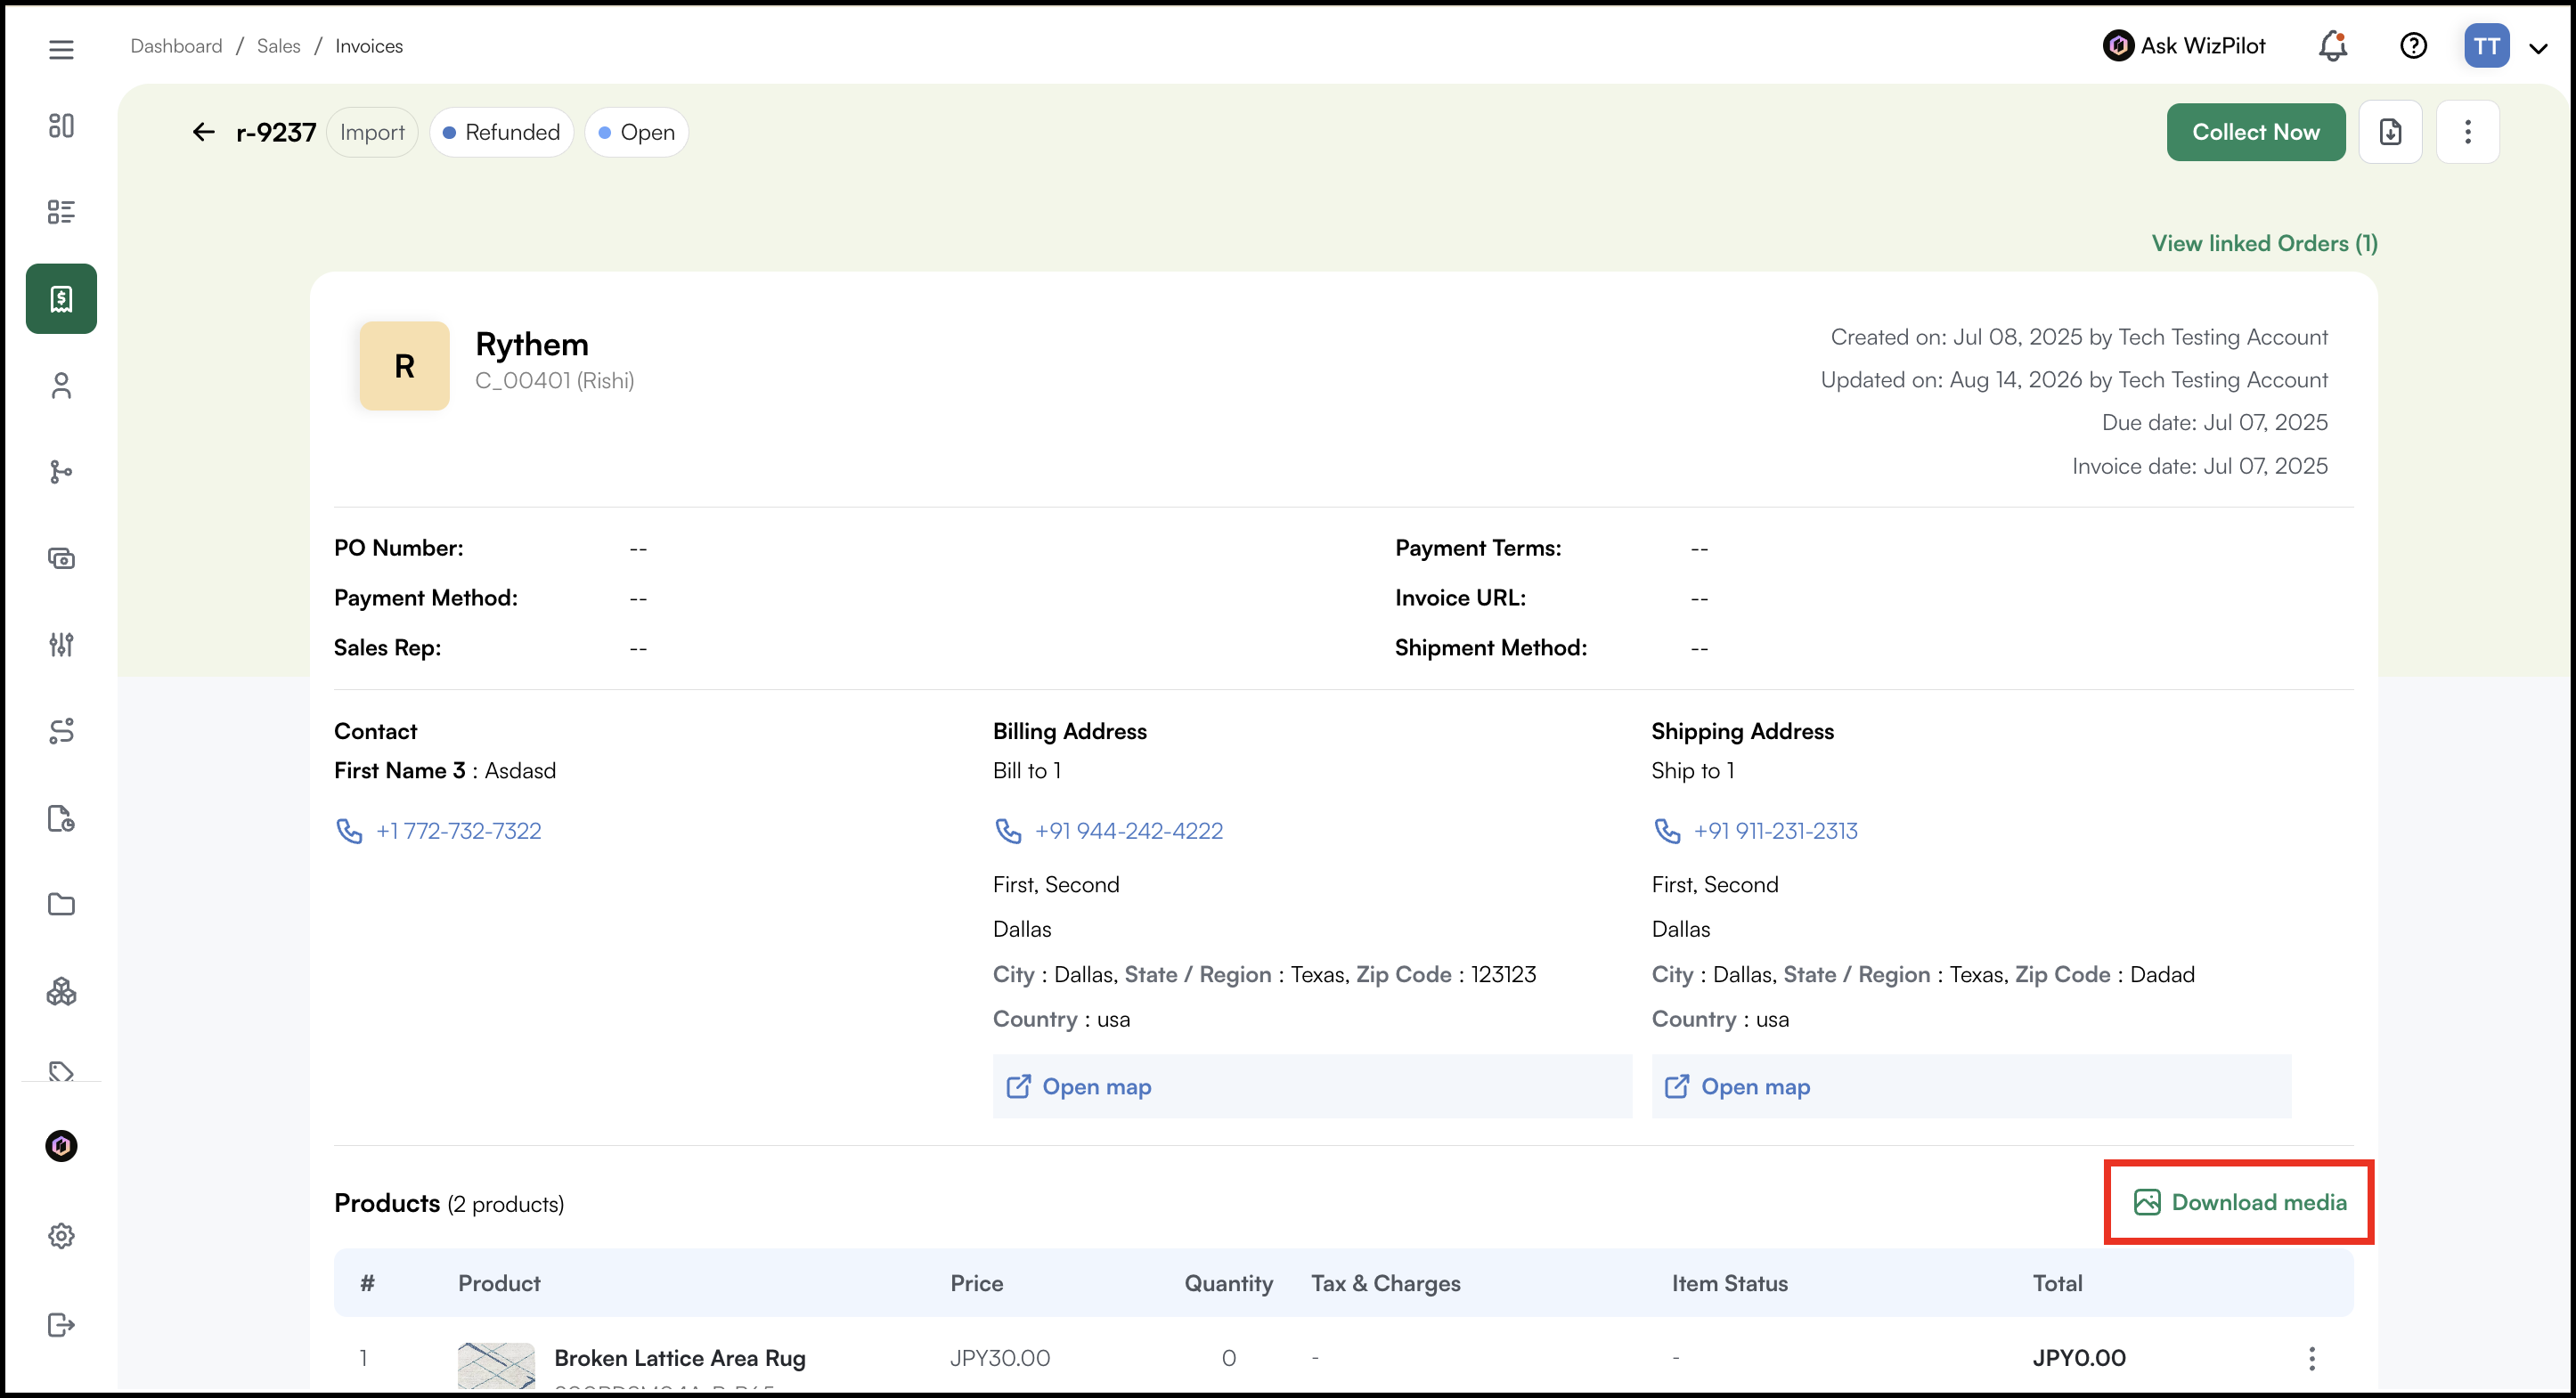Click the Refunded status tag
Screen dimensions: 2576x1398
coord(501,132)
